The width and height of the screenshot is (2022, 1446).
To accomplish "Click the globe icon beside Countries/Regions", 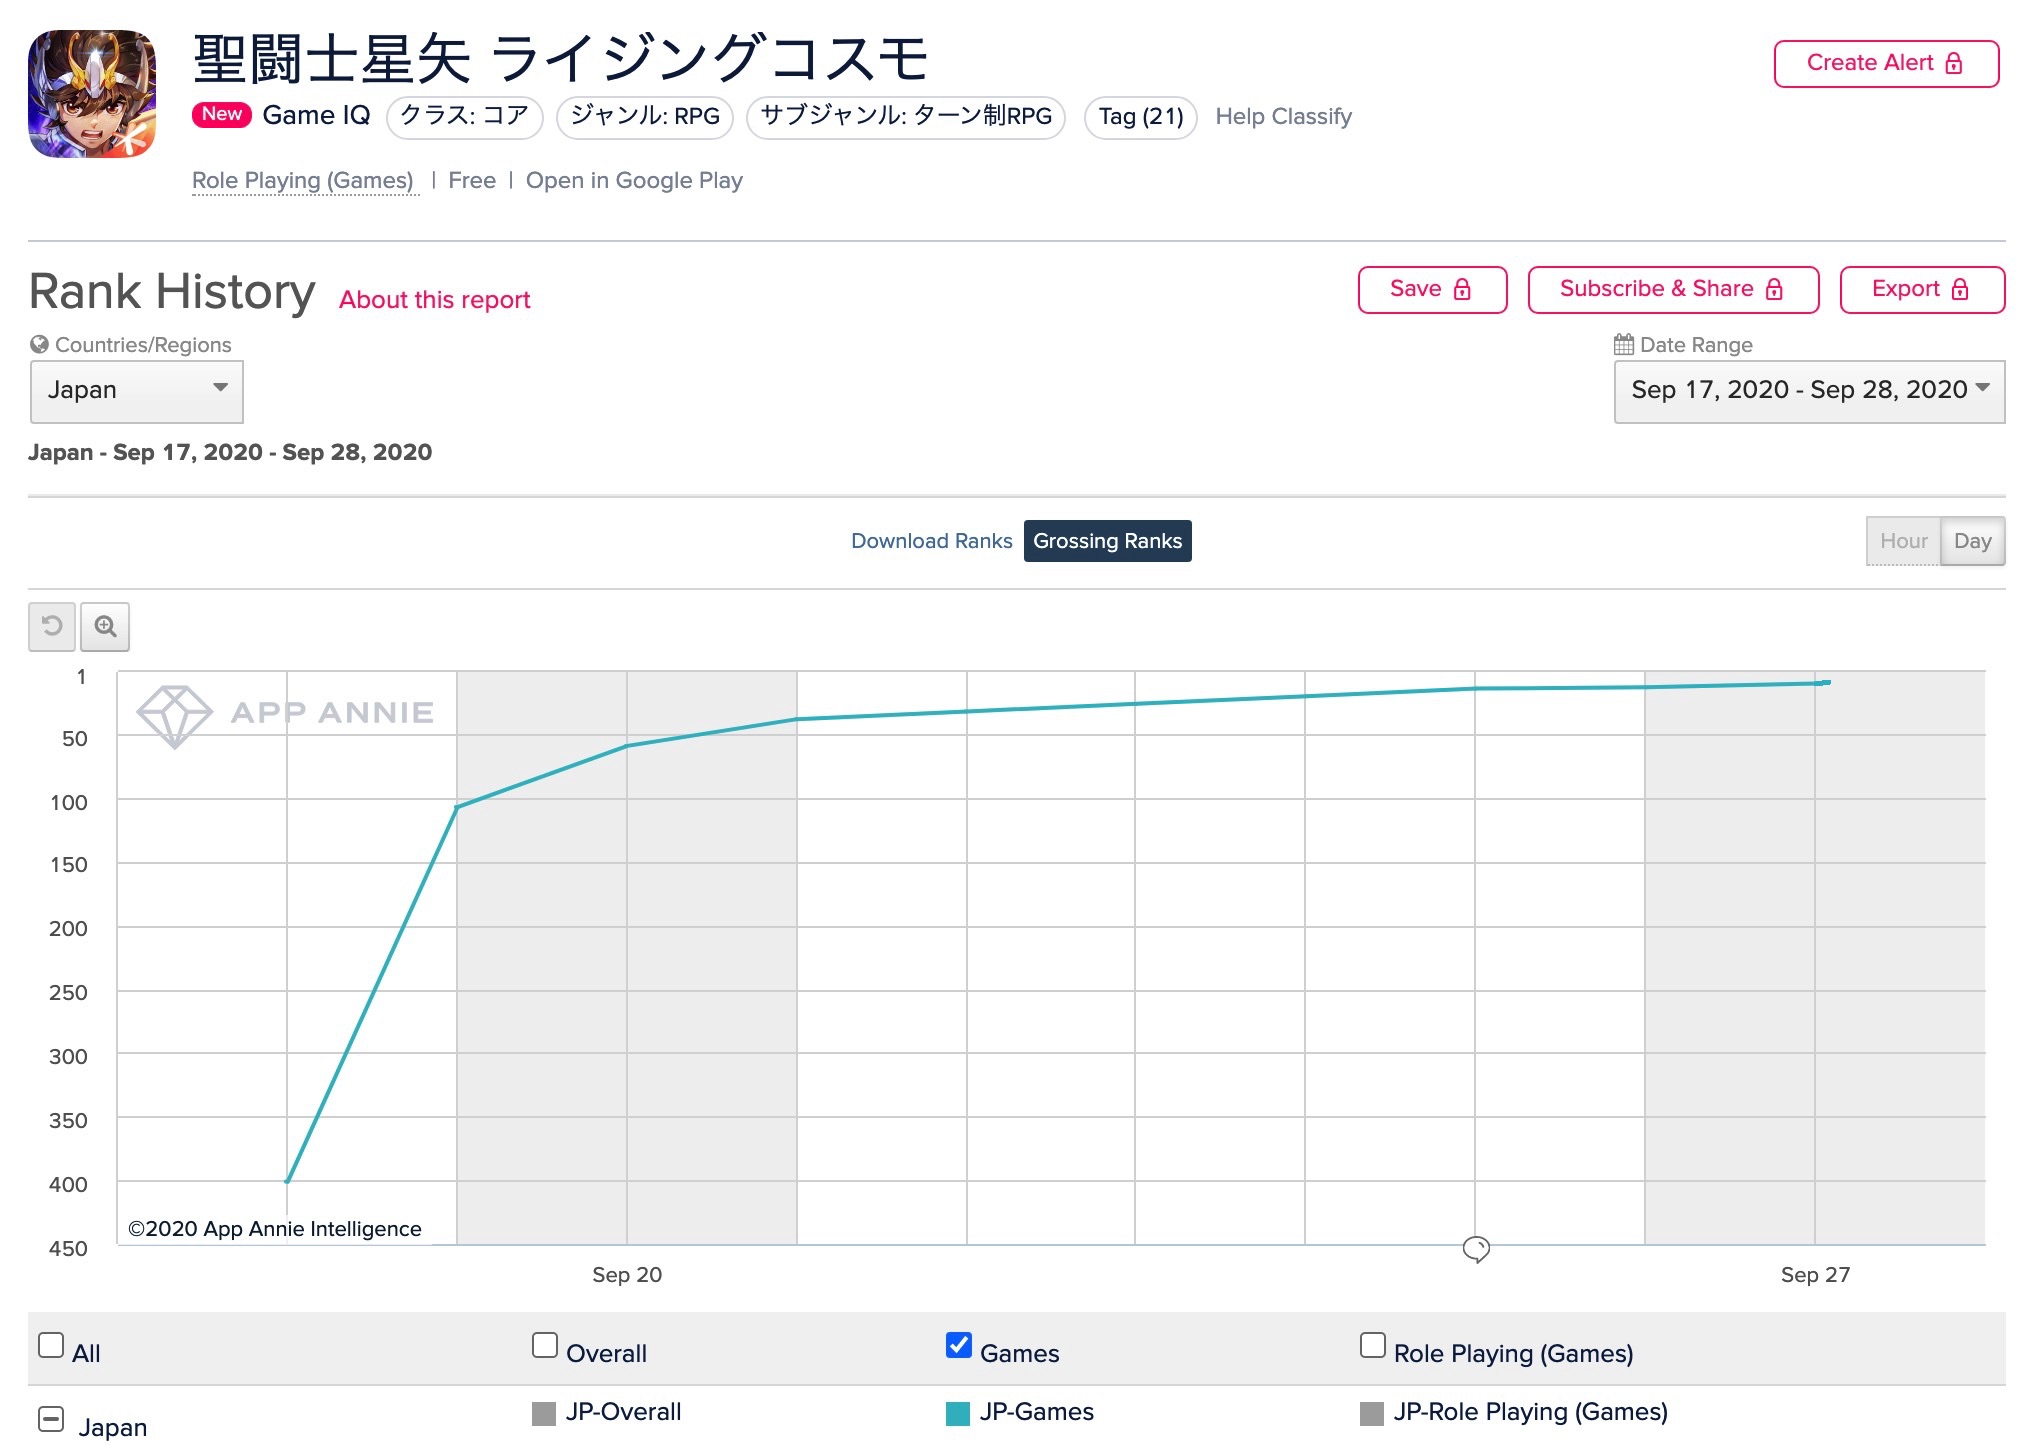I will tap(39, 344).
